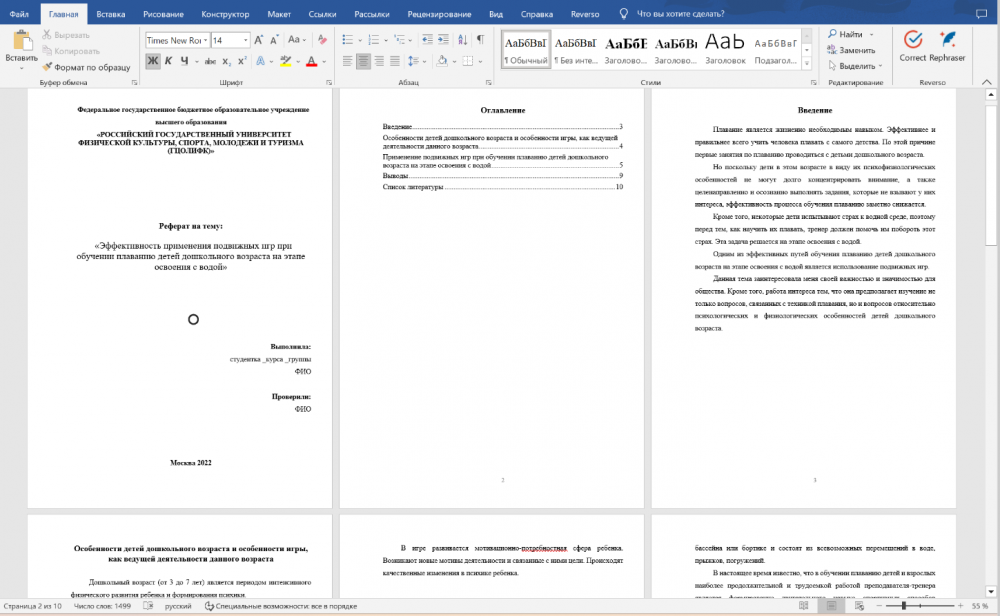Open the Выделить (Select) dropdown
Screen dimensions: 1000x616
point(855,66)
